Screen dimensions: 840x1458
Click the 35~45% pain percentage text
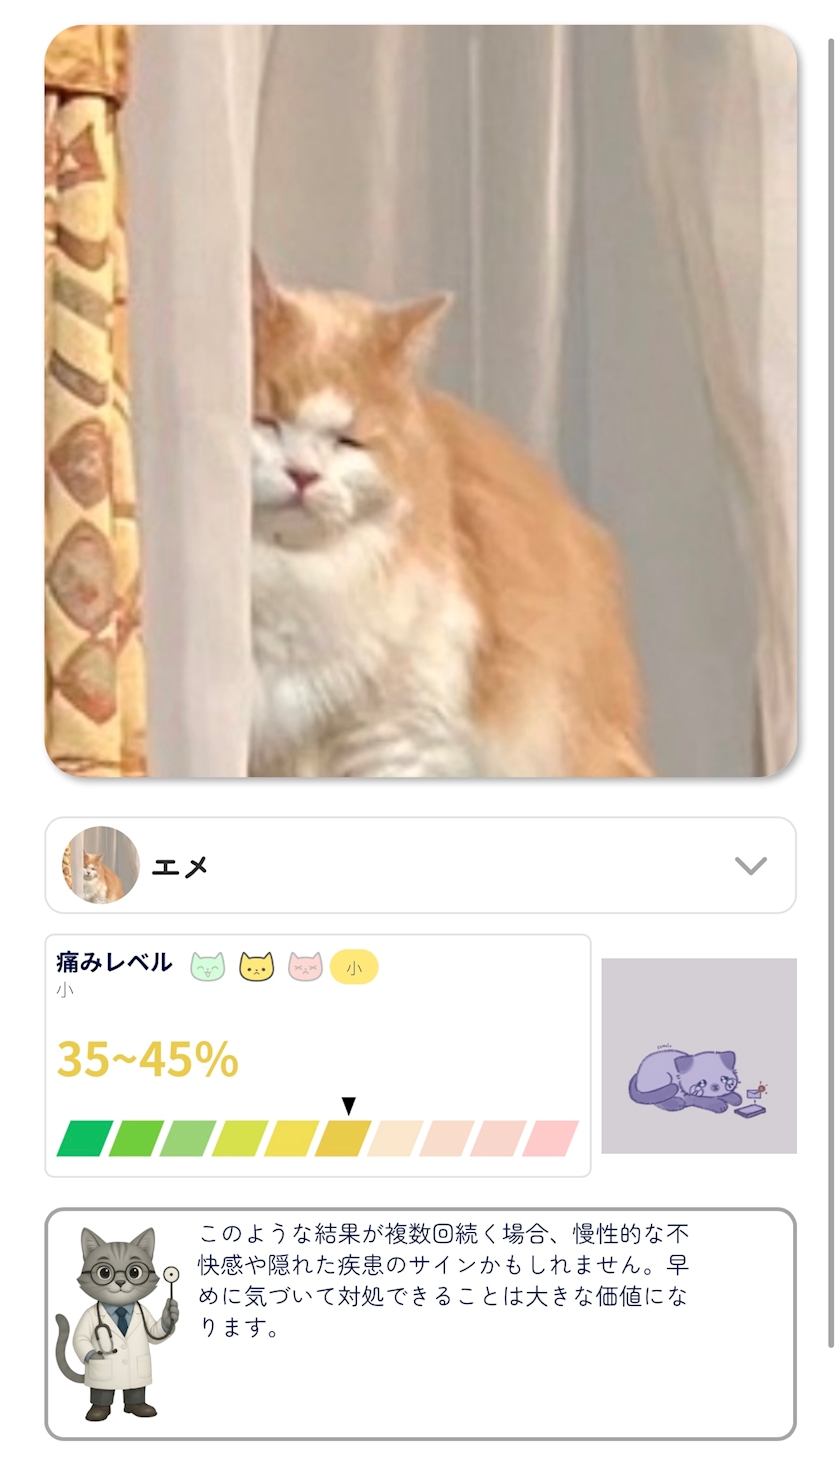click(x=147, y=1058)
